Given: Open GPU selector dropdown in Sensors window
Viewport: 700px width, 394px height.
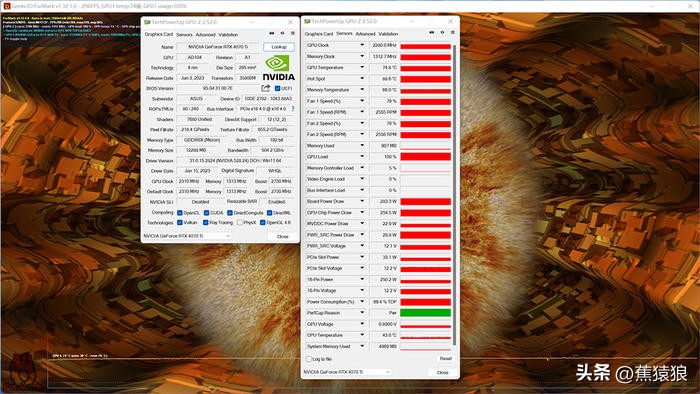Looking at the screenshot, I should pyautogui.click(x=346, y=372).
